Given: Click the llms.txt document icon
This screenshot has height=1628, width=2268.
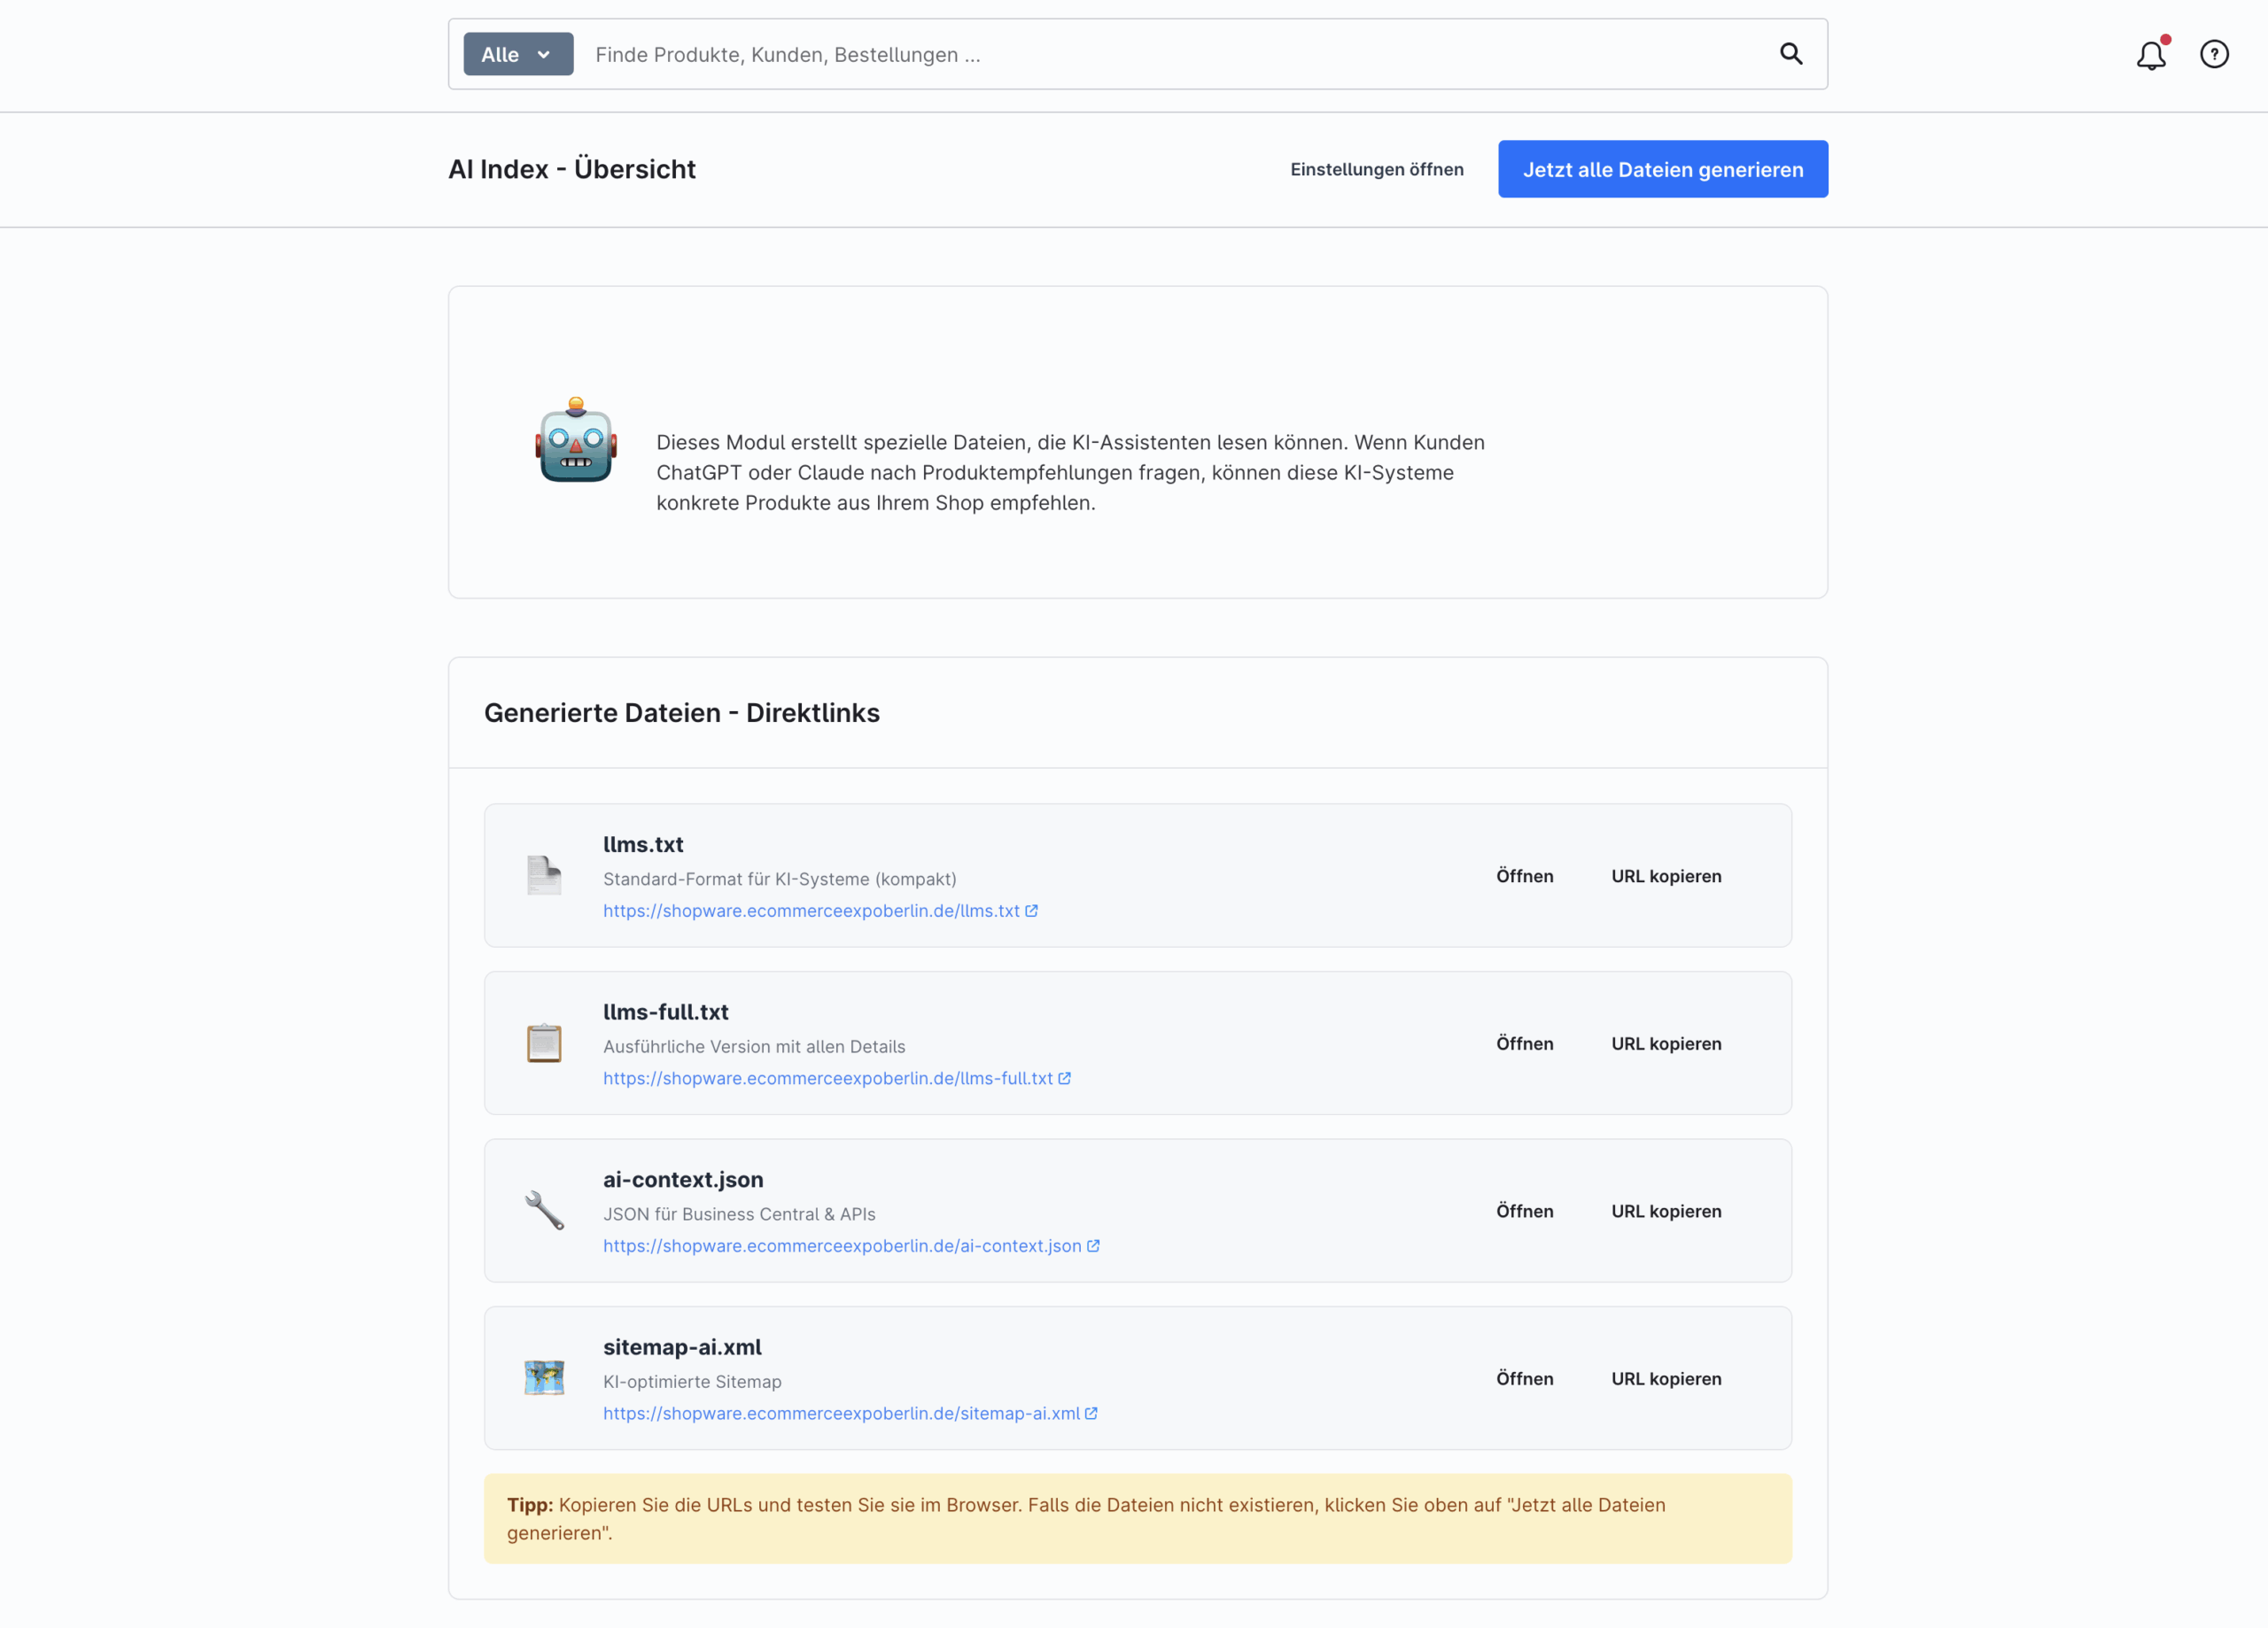Looking at the screenshot, I should point(544,875).
